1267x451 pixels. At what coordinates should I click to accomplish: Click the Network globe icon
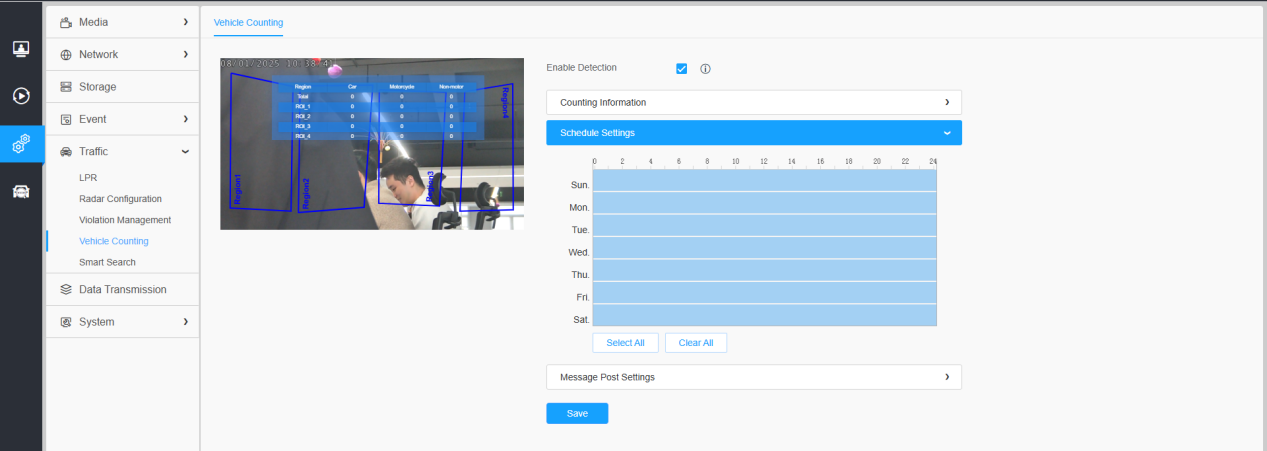tap(66, 54)
